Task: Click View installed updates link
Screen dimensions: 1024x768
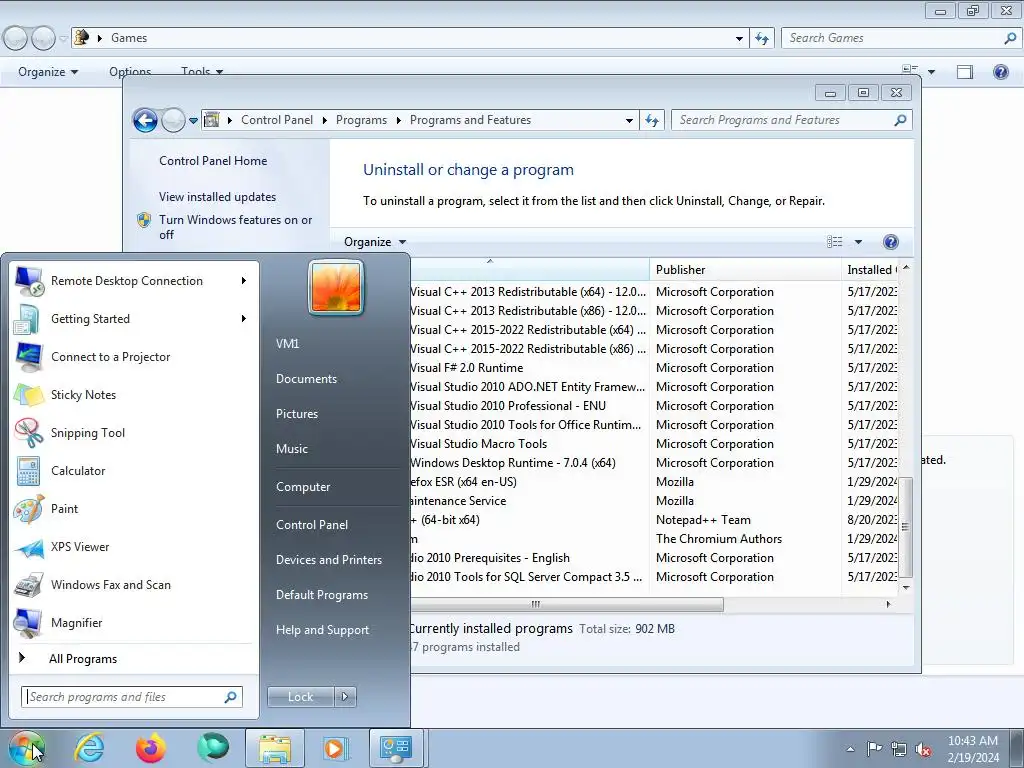Action: pyautogui.click(x=217, y=197)
